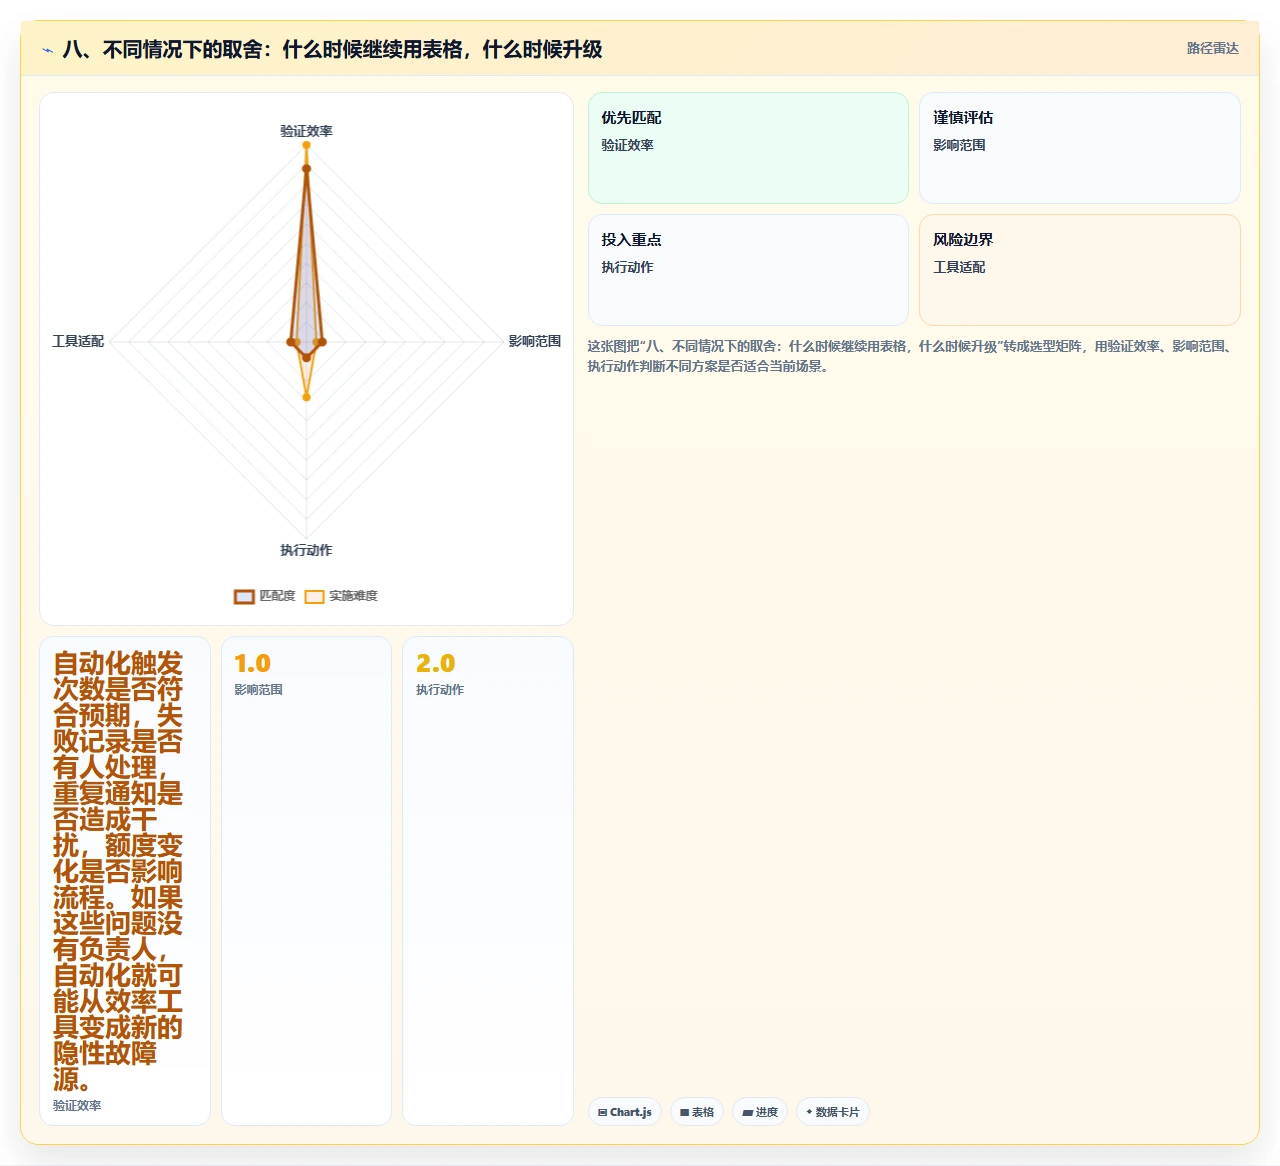Click the 验证效率 caption below large text
Viewport: 1280px width, 1166px height.
coord(77,1106)
